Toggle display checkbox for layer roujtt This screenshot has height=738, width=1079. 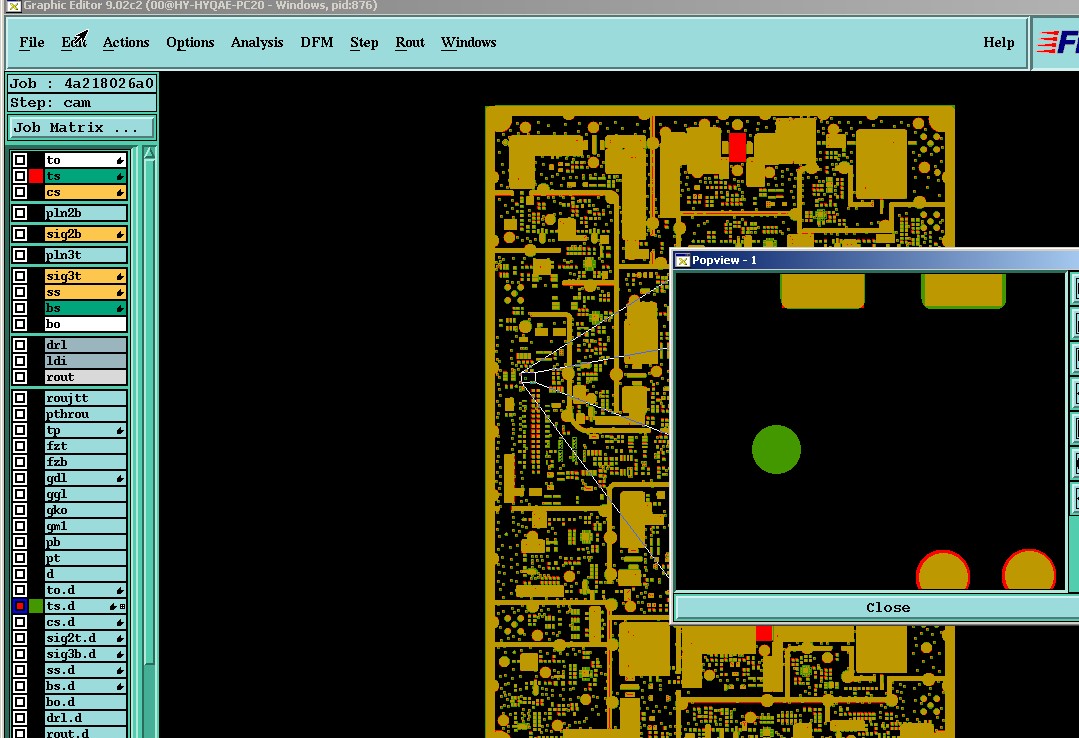point(20,398)
